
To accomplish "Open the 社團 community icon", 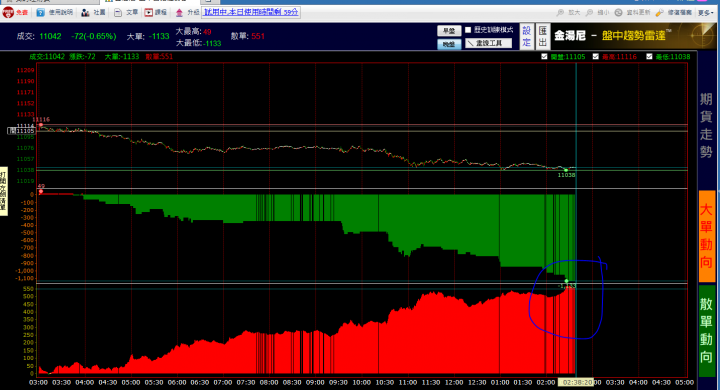I will pos(85,12).
